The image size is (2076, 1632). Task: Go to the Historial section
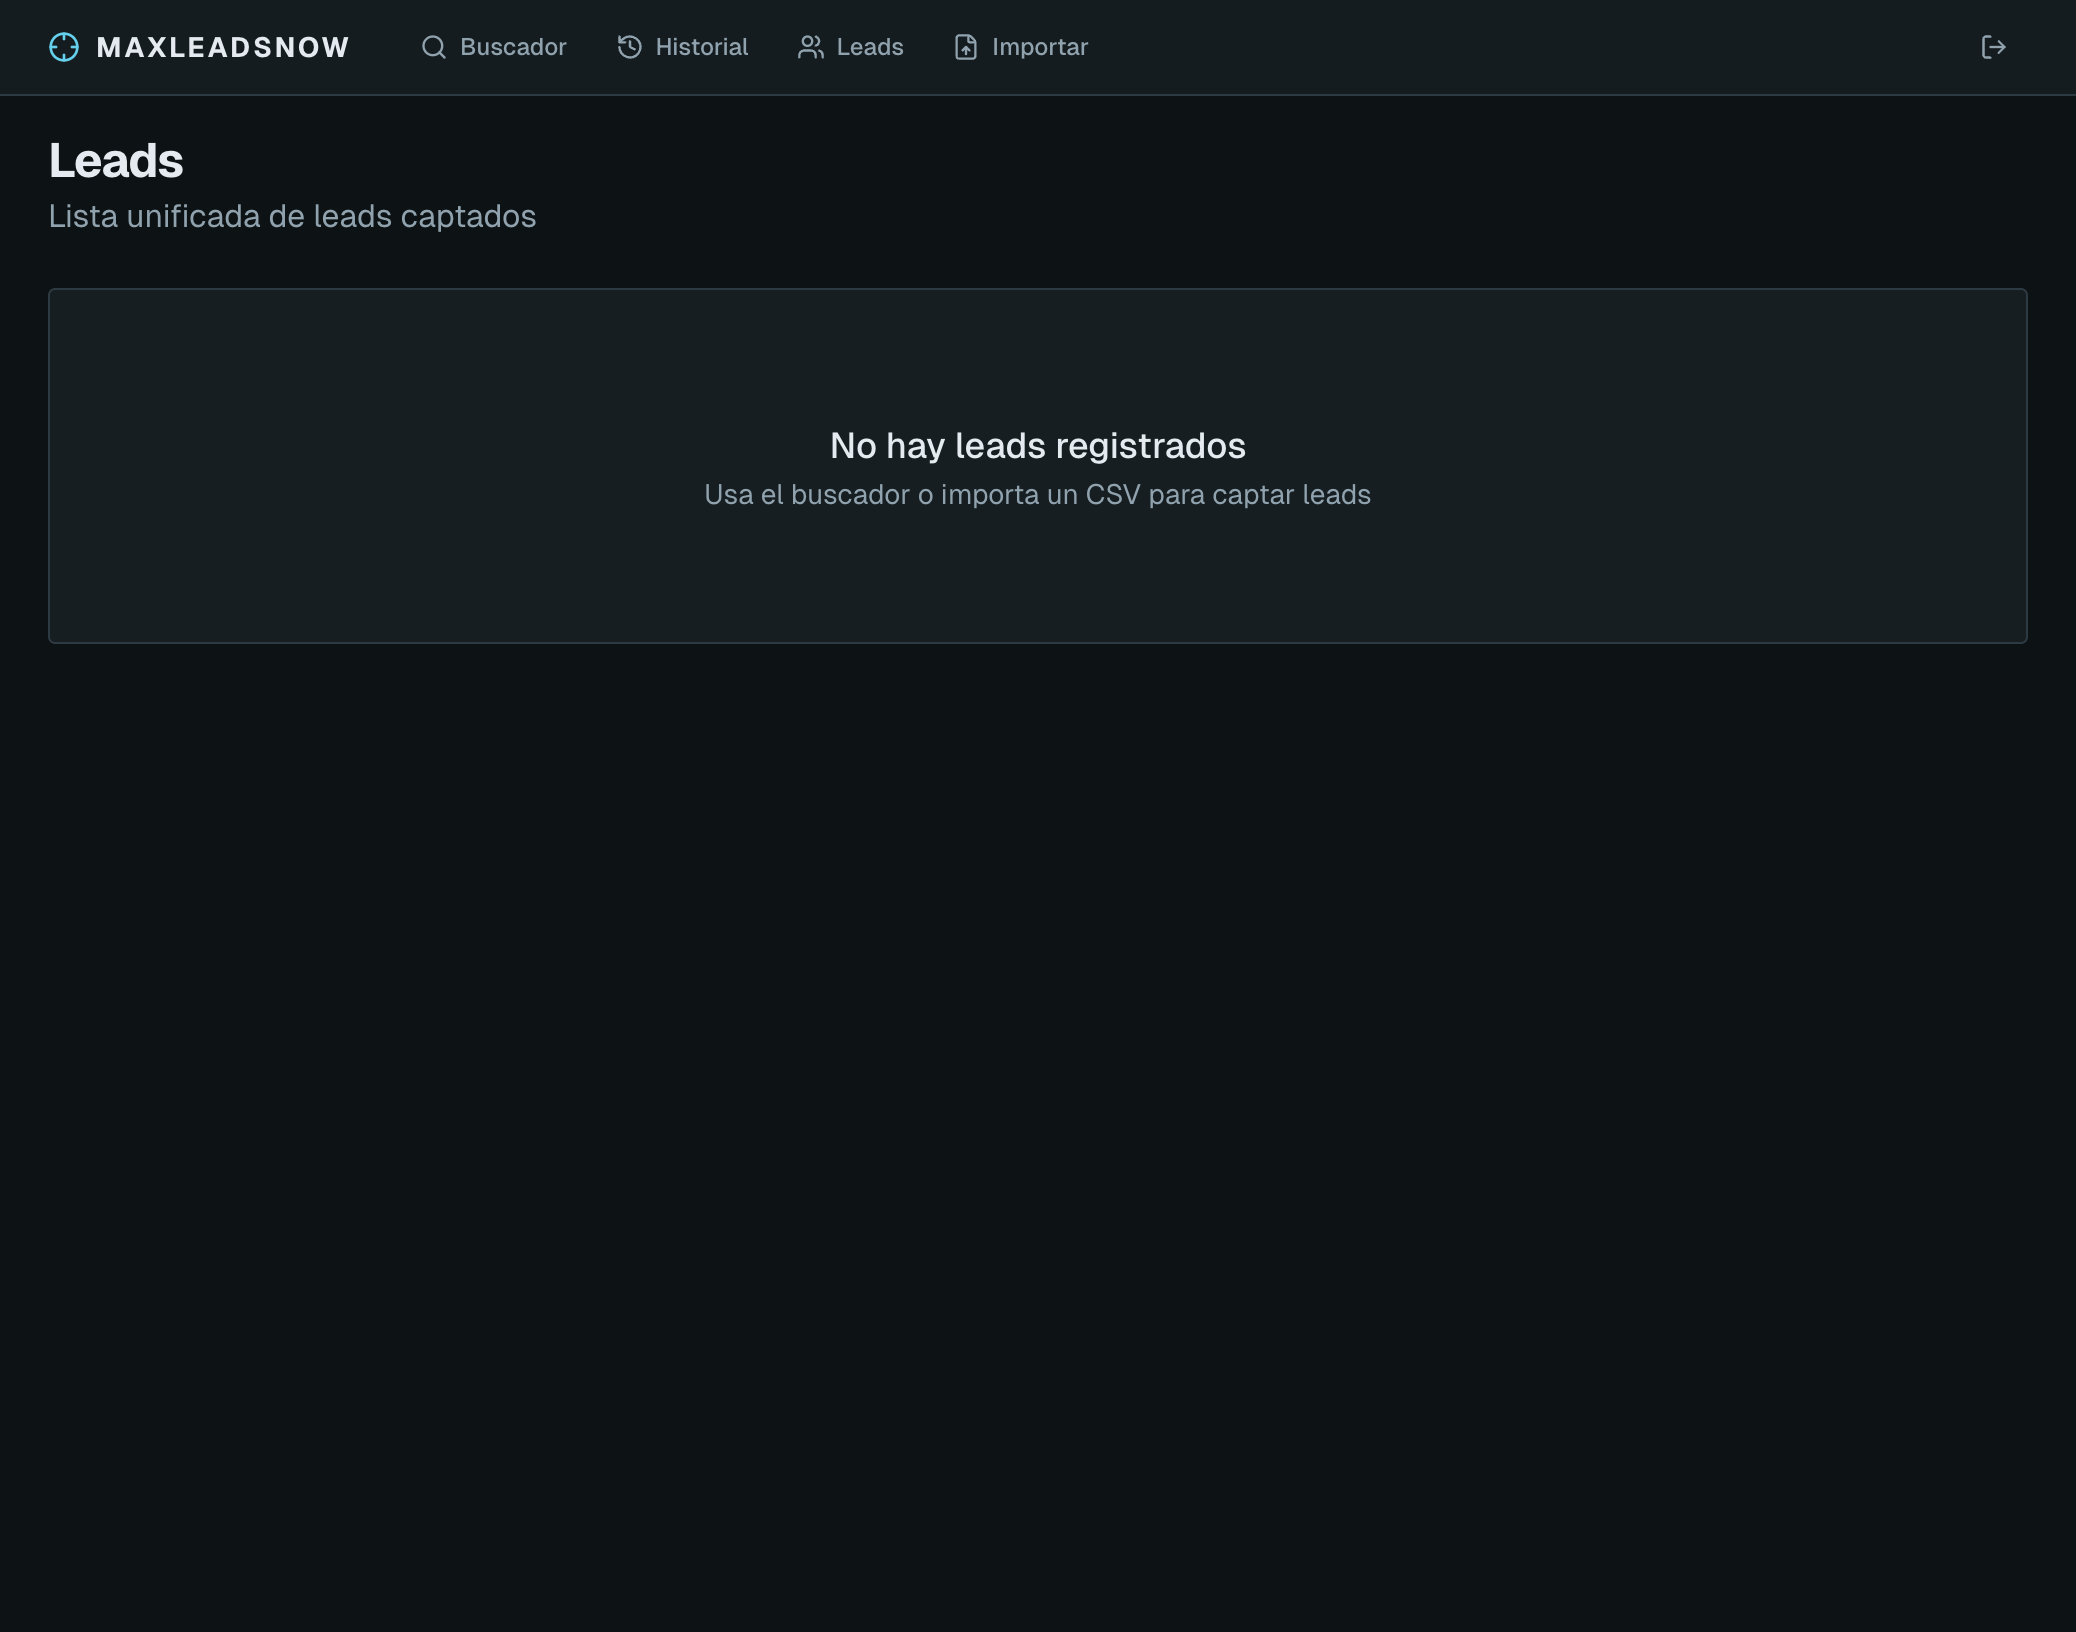[x=701, y=47]
